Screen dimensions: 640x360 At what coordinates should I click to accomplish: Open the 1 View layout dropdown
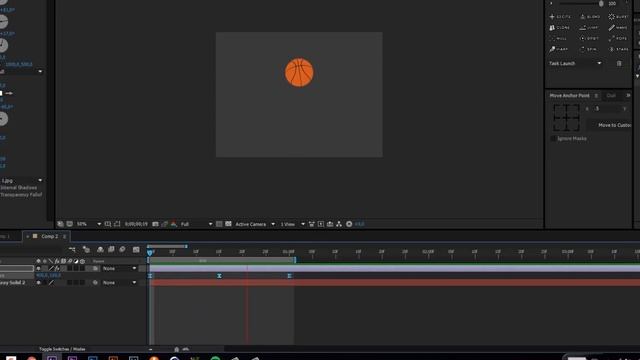[292, 224]
